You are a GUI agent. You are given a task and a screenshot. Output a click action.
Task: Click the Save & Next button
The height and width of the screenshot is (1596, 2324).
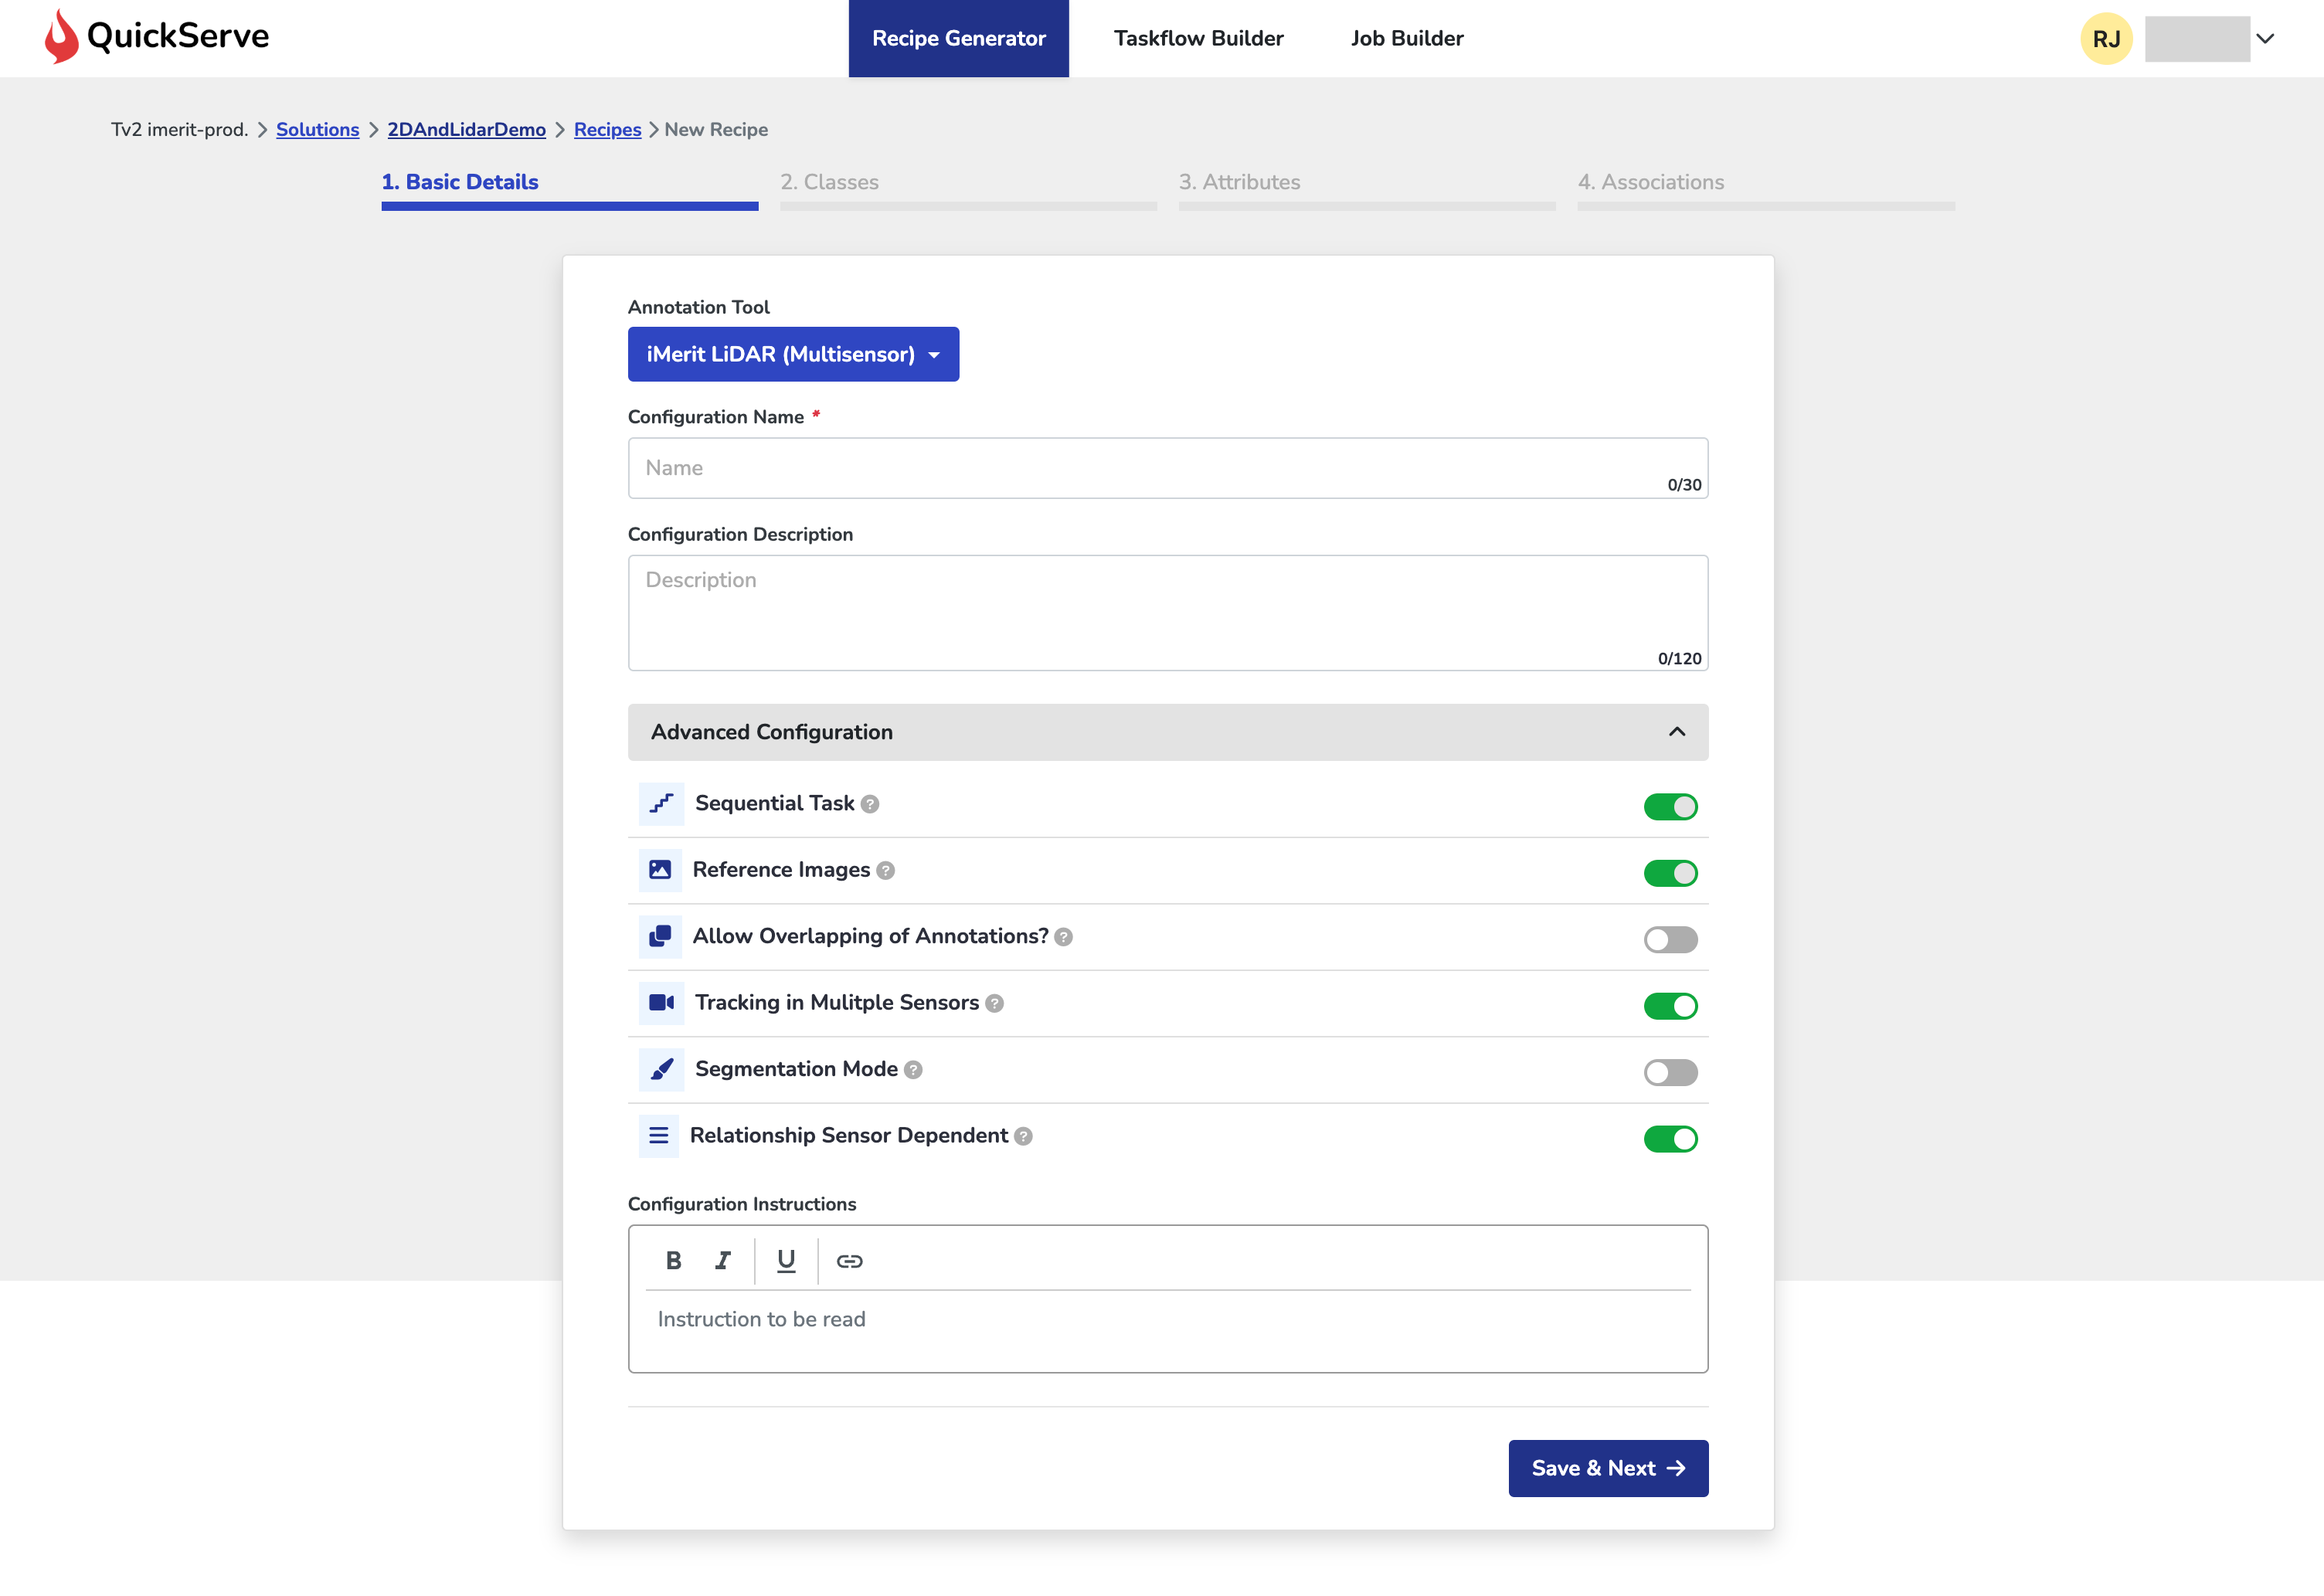click(x=1607, y=1468)
